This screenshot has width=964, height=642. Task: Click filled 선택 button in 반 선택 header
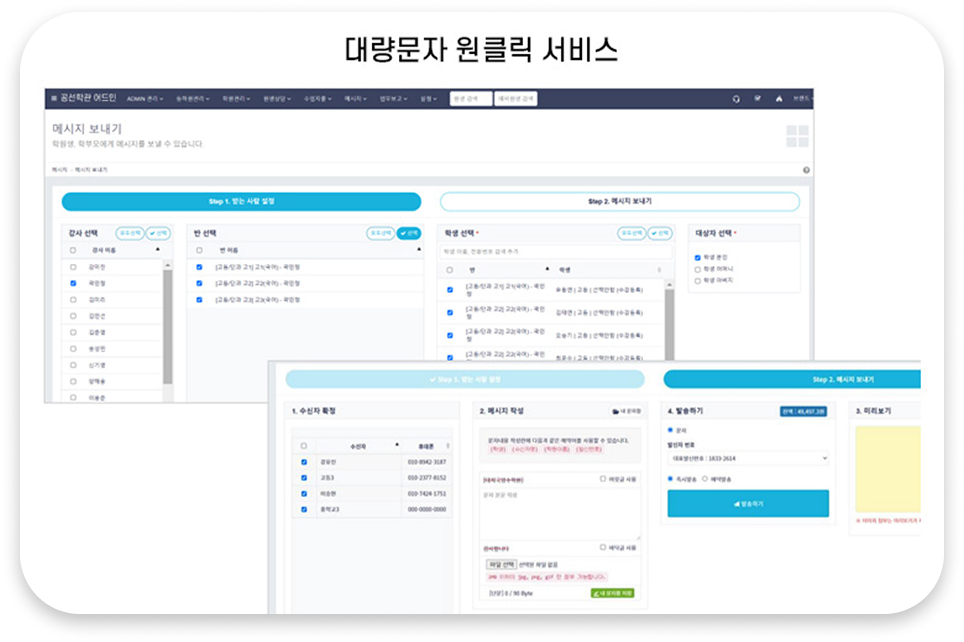click(409, 233)
